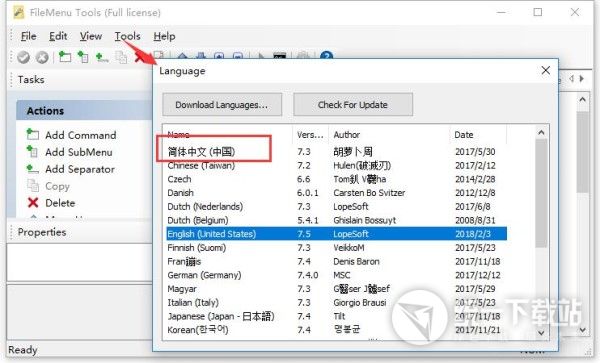This screenshot has height=363, width=600.
Task: Select the Korean language row
Action: click(336, 330)
